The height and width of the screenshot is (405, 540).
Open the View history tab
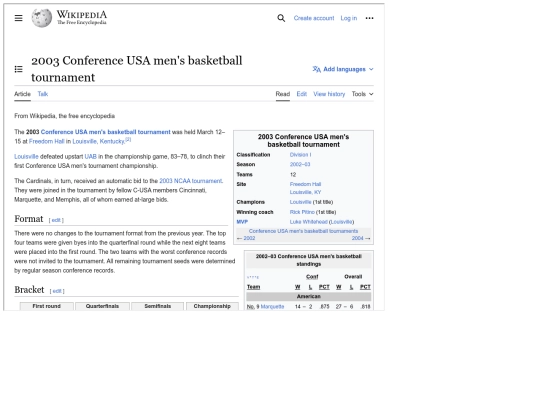pos(329,94)
